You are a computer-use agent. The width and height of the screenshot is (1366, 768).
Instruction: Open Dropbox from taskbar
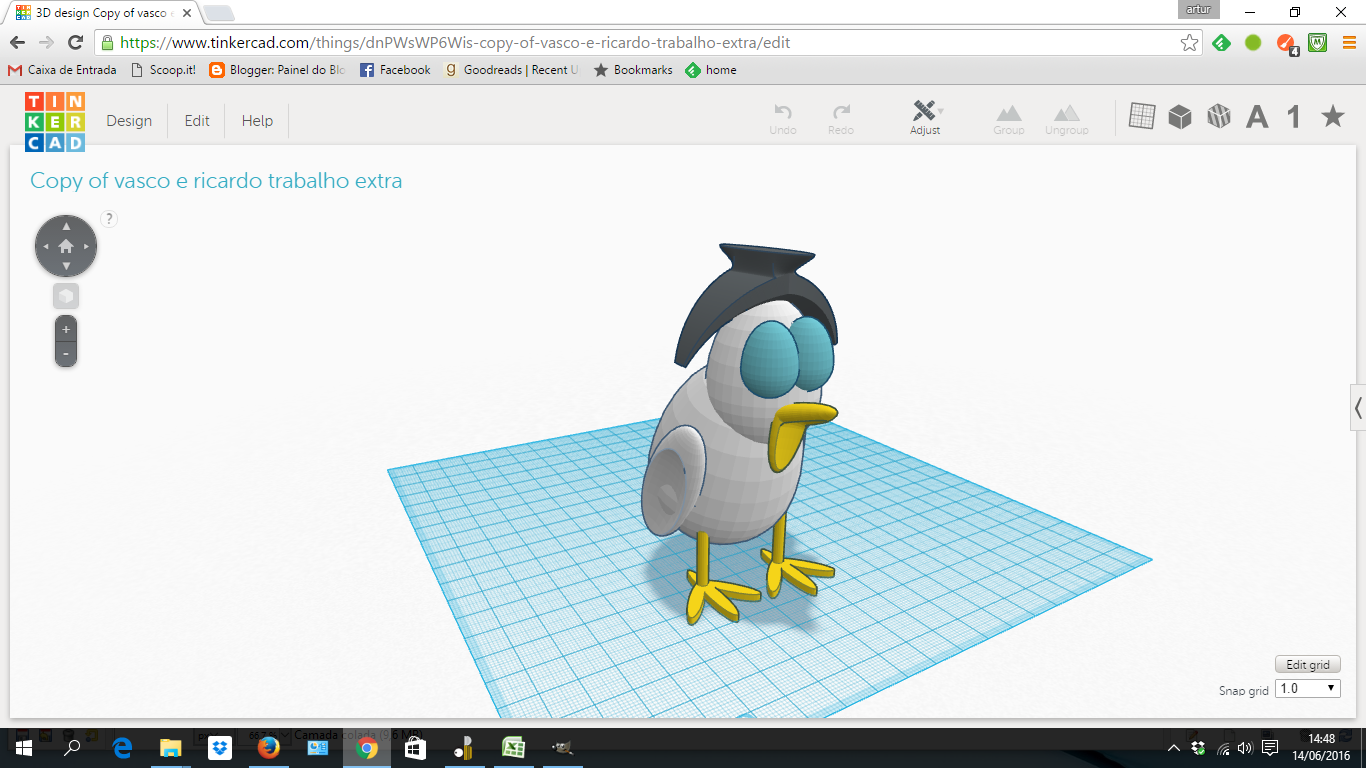(219, 748)
